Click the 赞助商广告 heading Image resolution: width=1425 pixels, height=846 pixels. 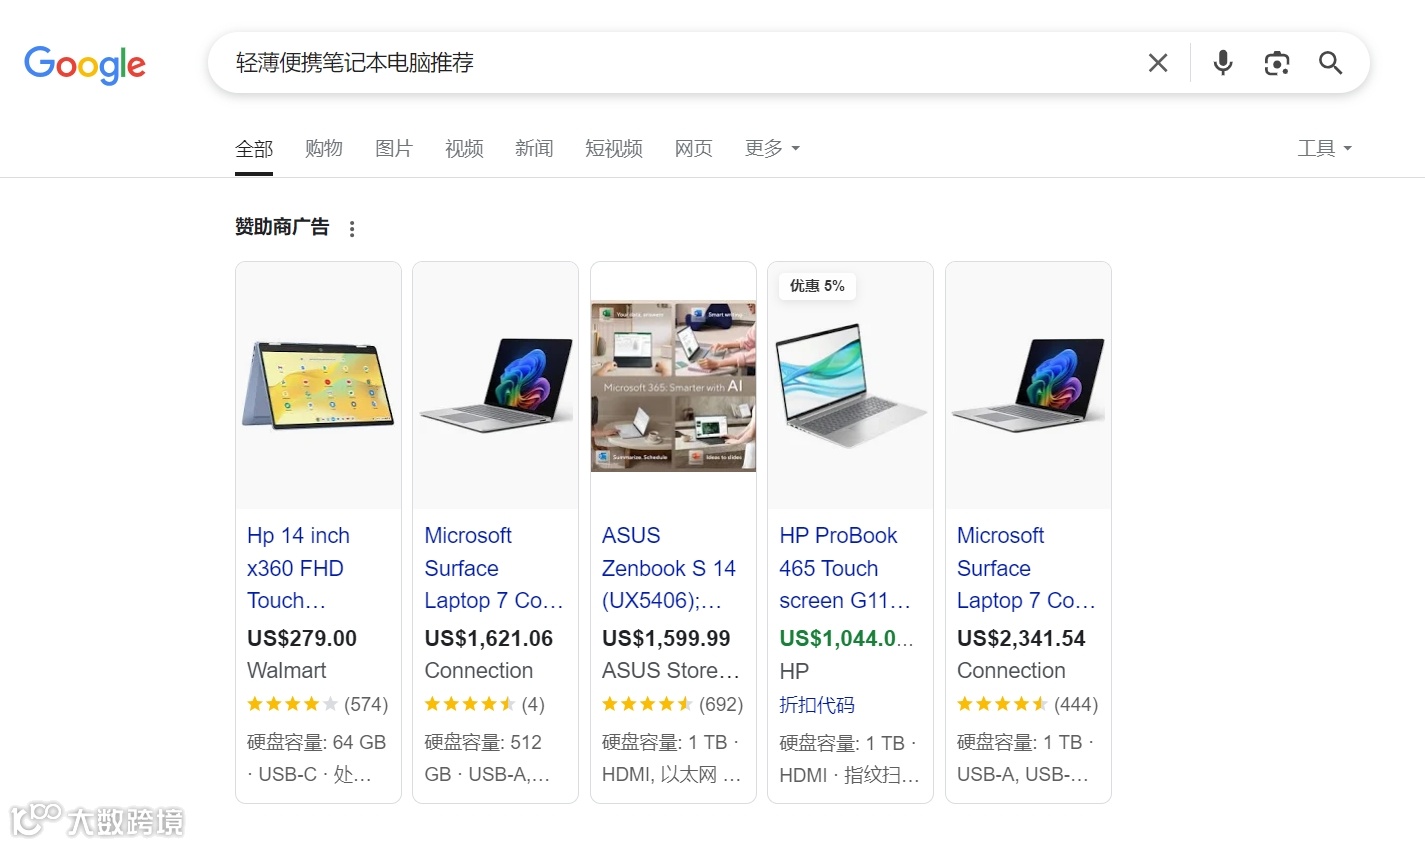[x=282, y=228]
